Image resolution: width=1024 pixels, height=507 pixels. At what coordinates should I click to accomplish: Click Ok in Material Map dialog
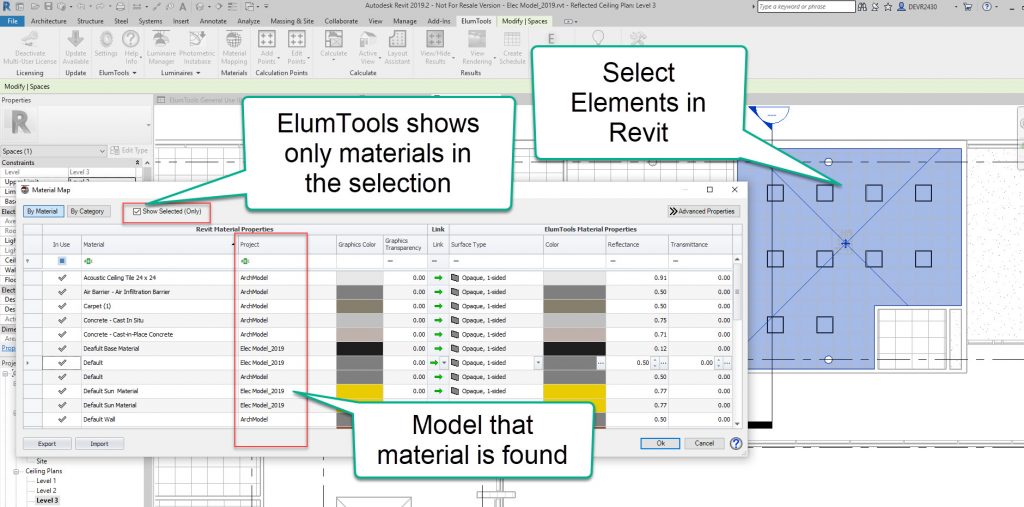[x=660, y=443]
